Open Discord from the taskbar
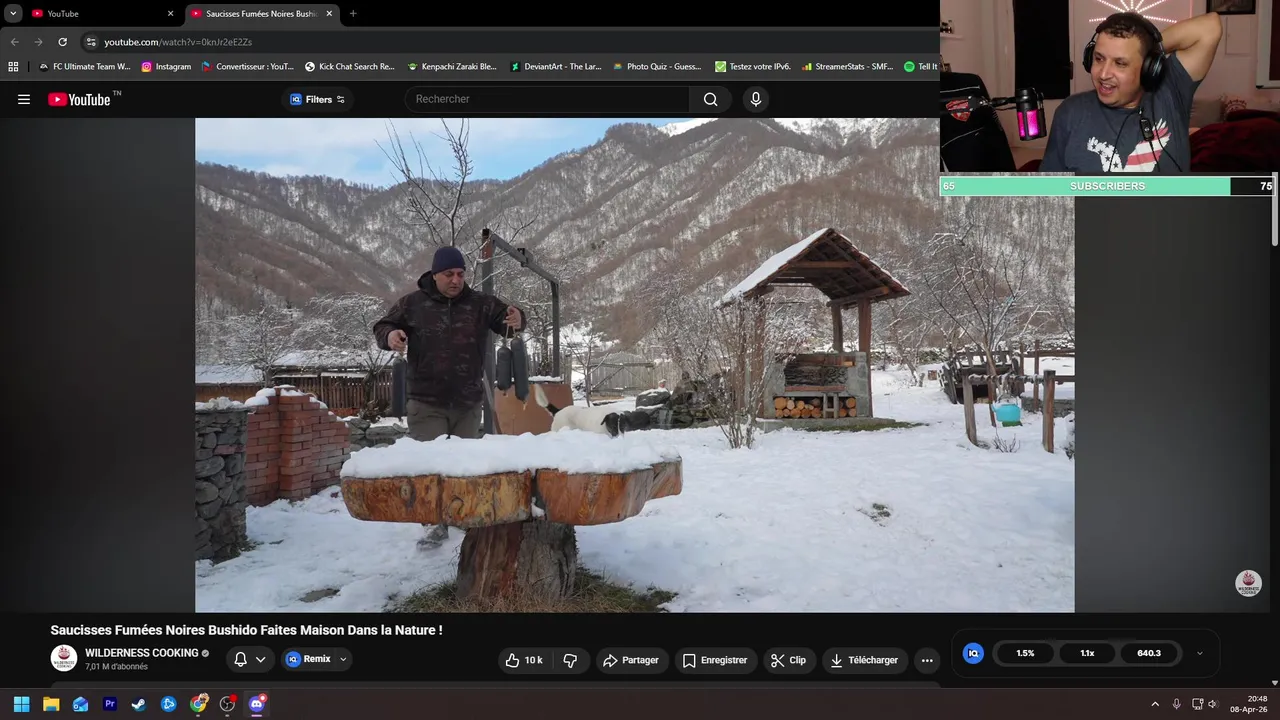The height and width of the screenshot is (720, 1280). pos(257,704)
